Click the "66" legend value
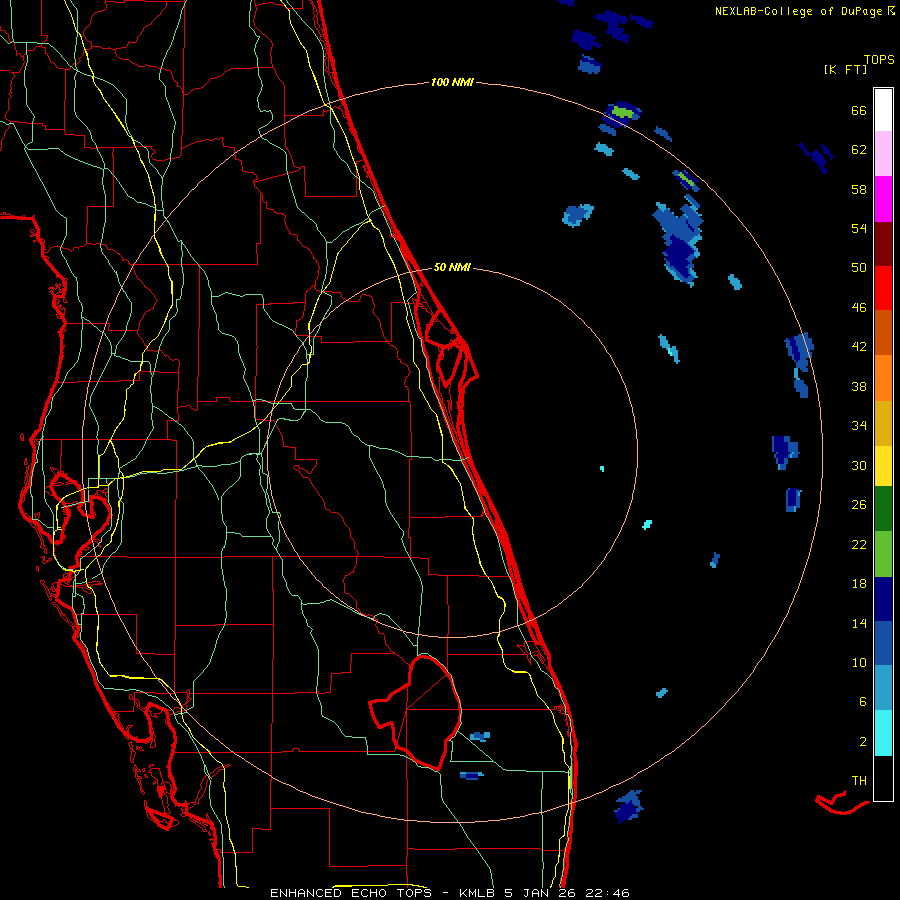This screenshot has width=900, height=900. click(859, 110)
